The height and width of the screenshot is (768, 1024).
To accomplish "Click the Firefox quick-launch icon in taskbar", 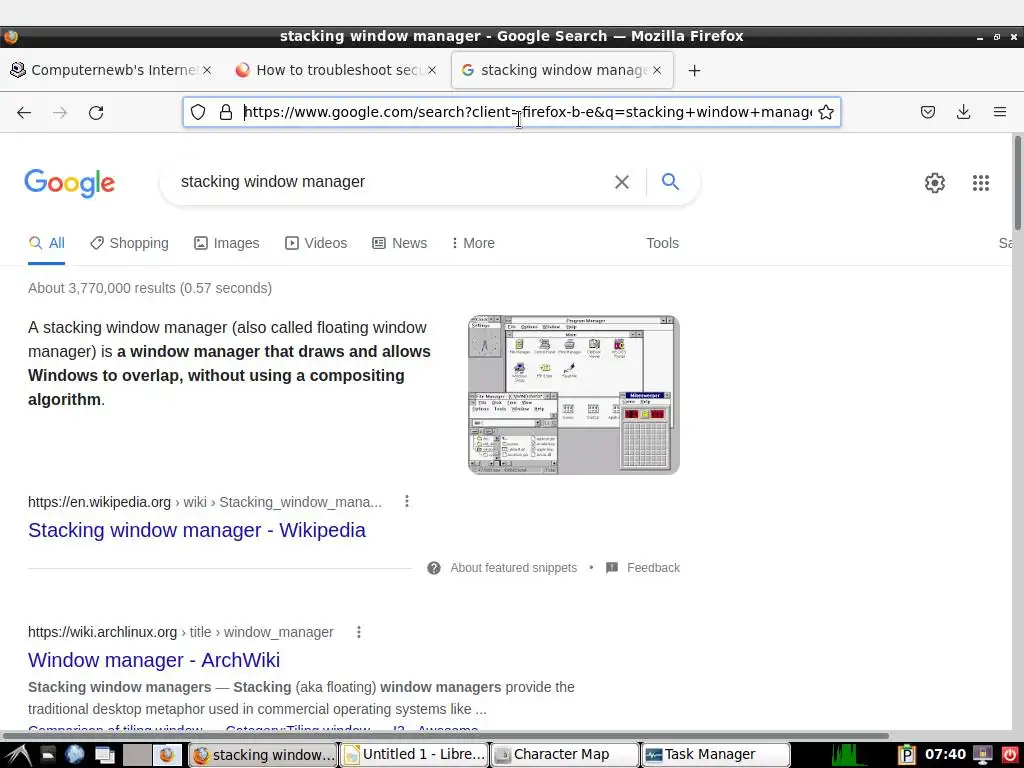I will 167,755.
